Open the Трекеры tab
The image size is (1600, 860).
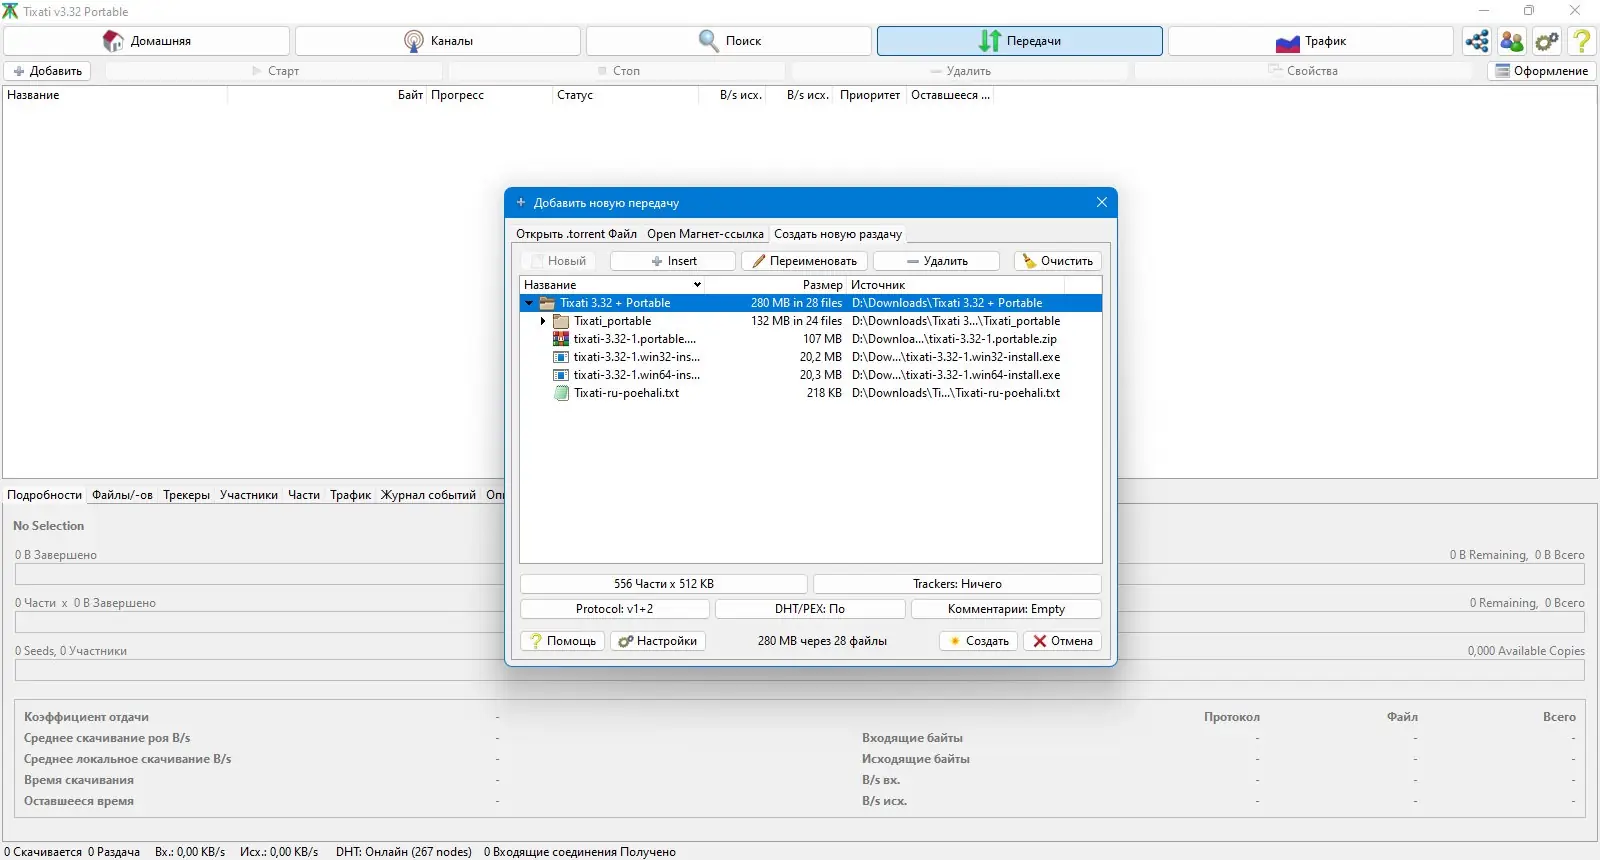tap(187, 495)
